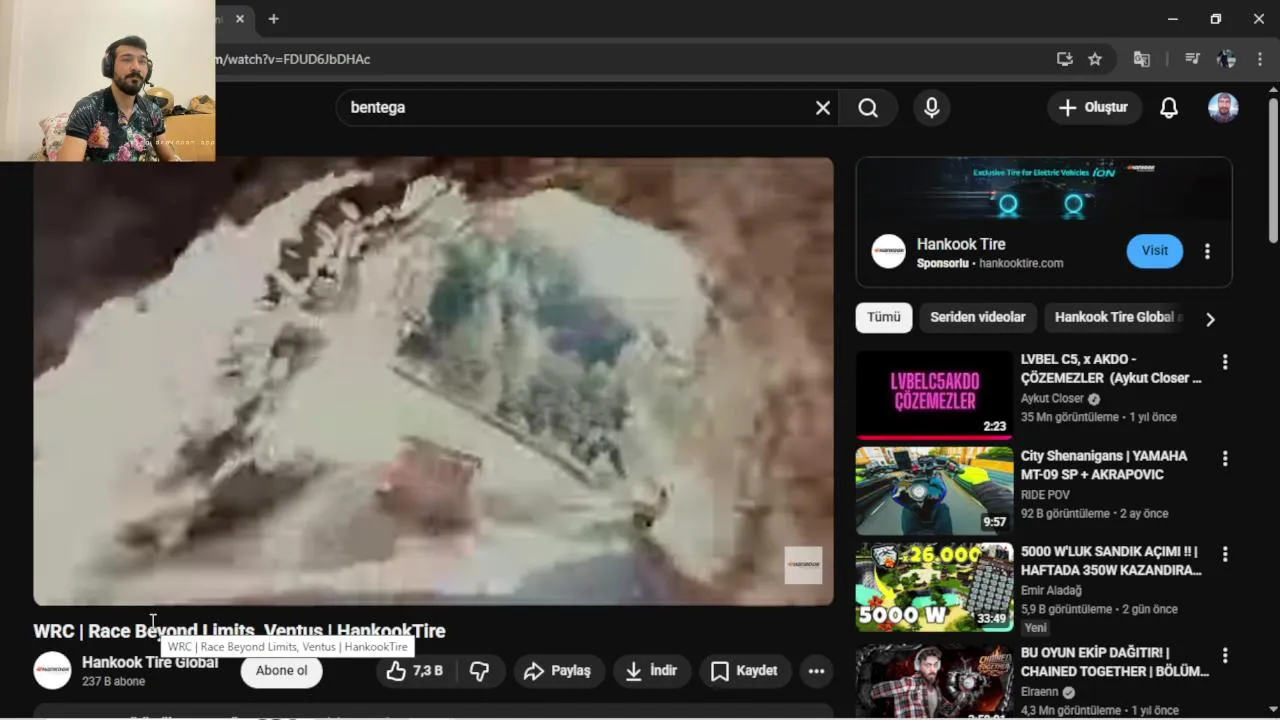Open the Hankook Tire Global channel name

(150, 662)
